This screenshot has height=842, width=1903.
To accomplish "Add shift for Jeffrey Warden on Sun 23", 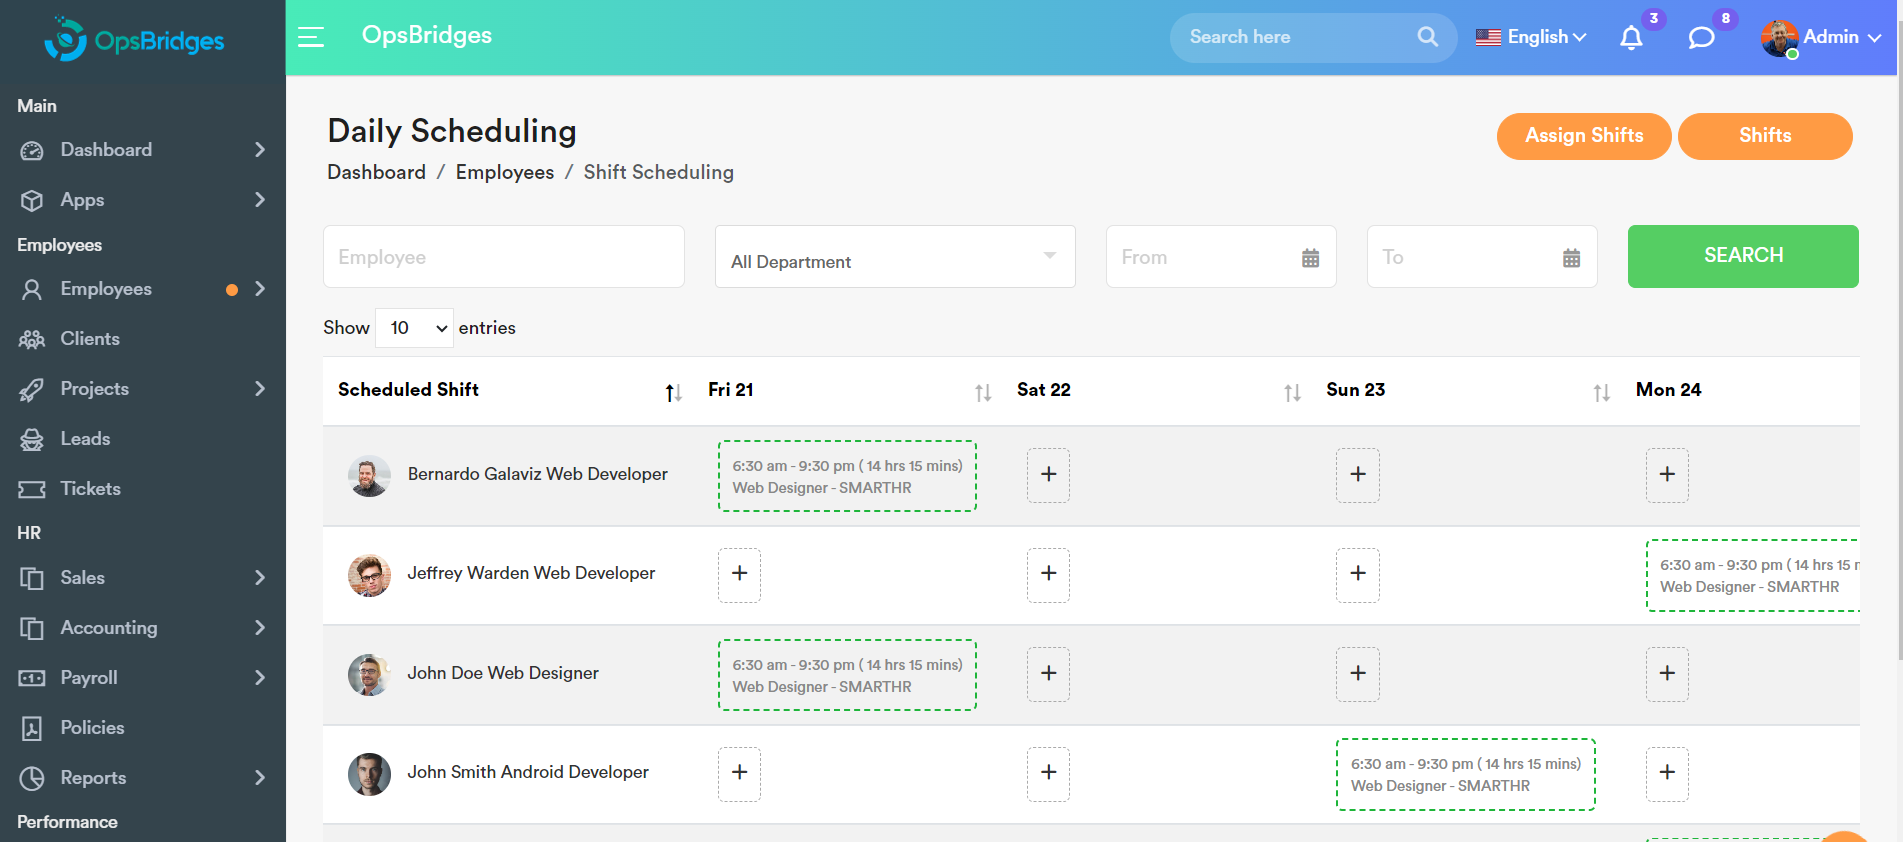I will coord(1358,574).
